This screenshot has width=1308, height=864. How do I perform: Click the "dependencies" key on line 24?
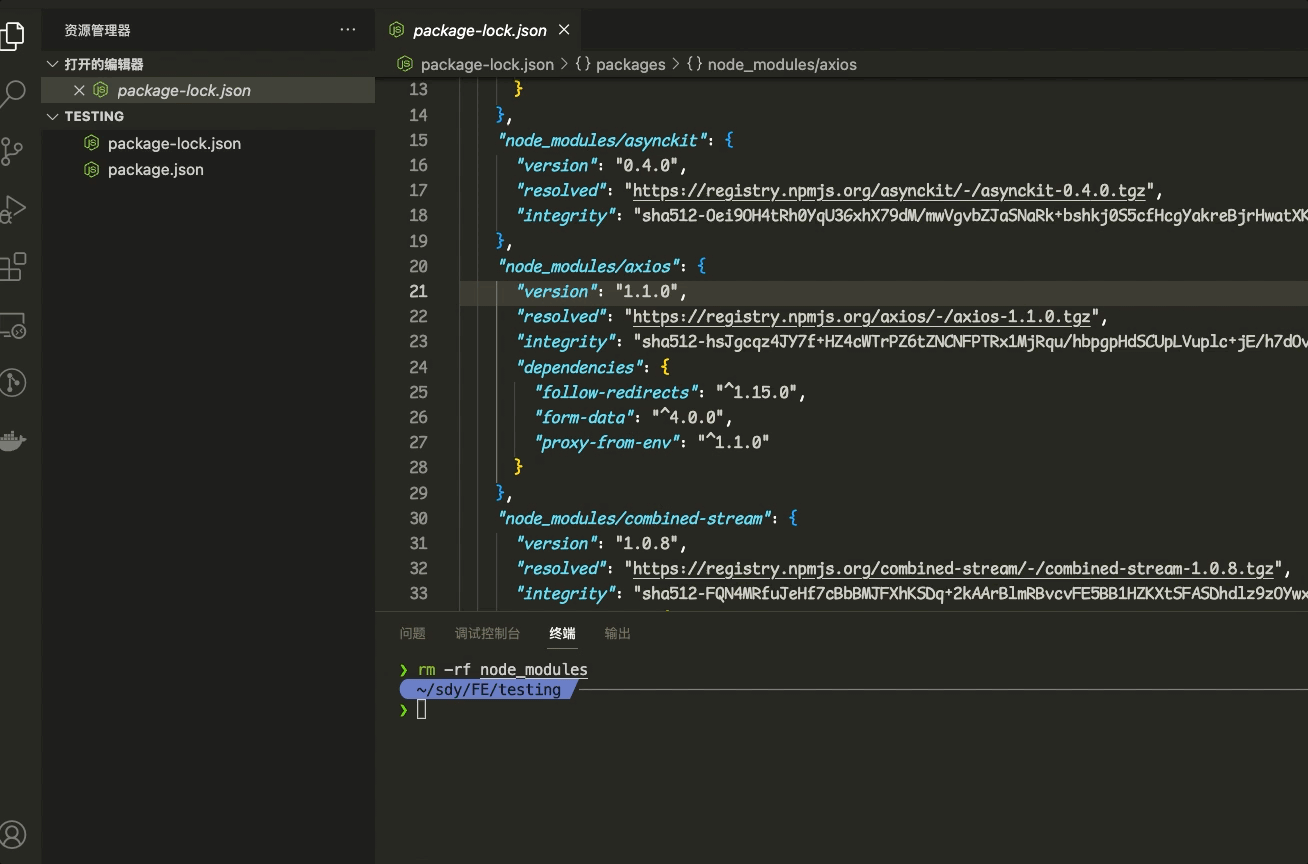[580, 367]
